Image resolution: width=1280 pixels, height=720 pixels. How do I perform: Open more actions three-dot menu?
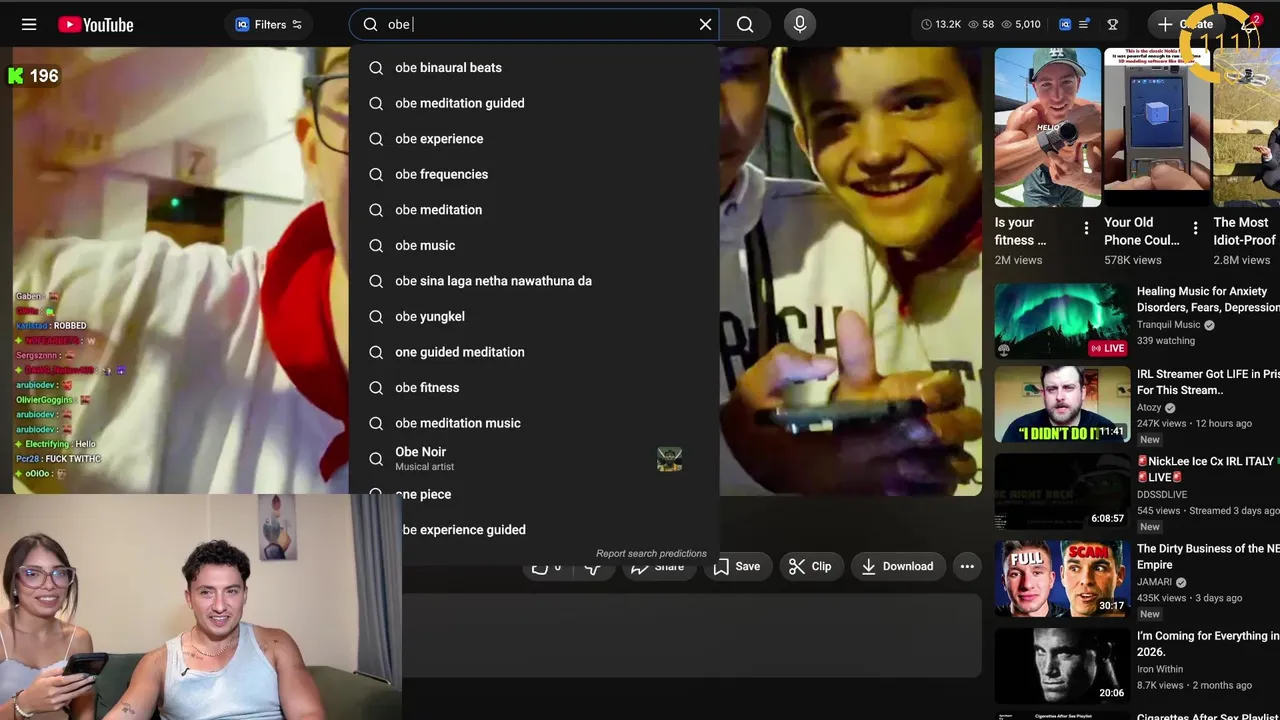(967, 566)
